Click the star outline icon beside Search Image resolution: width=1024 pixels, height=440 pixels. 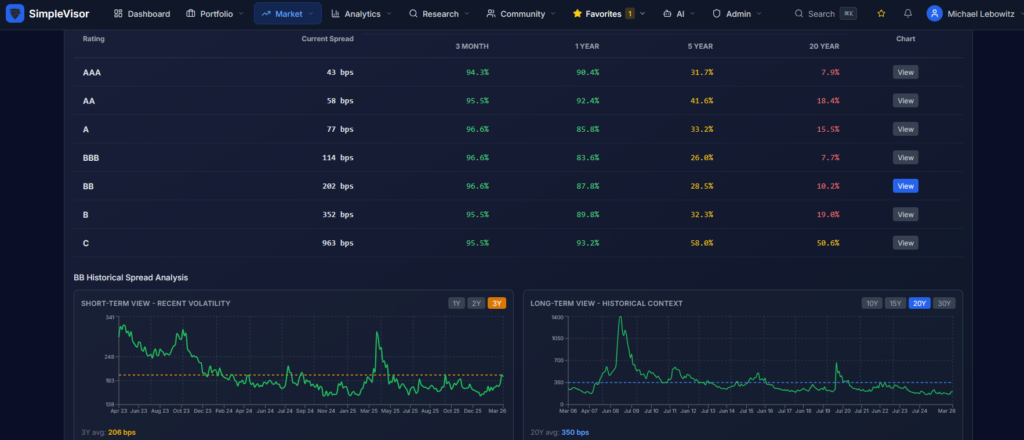click(881, 14)
